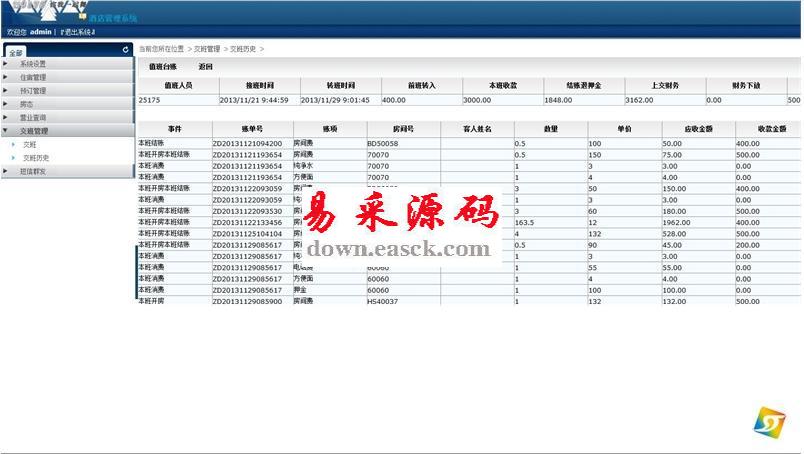This screenshot has height=454, width=804.
Task: Collapse the 交班管理 menu section
Action: [x=33, y=131]
